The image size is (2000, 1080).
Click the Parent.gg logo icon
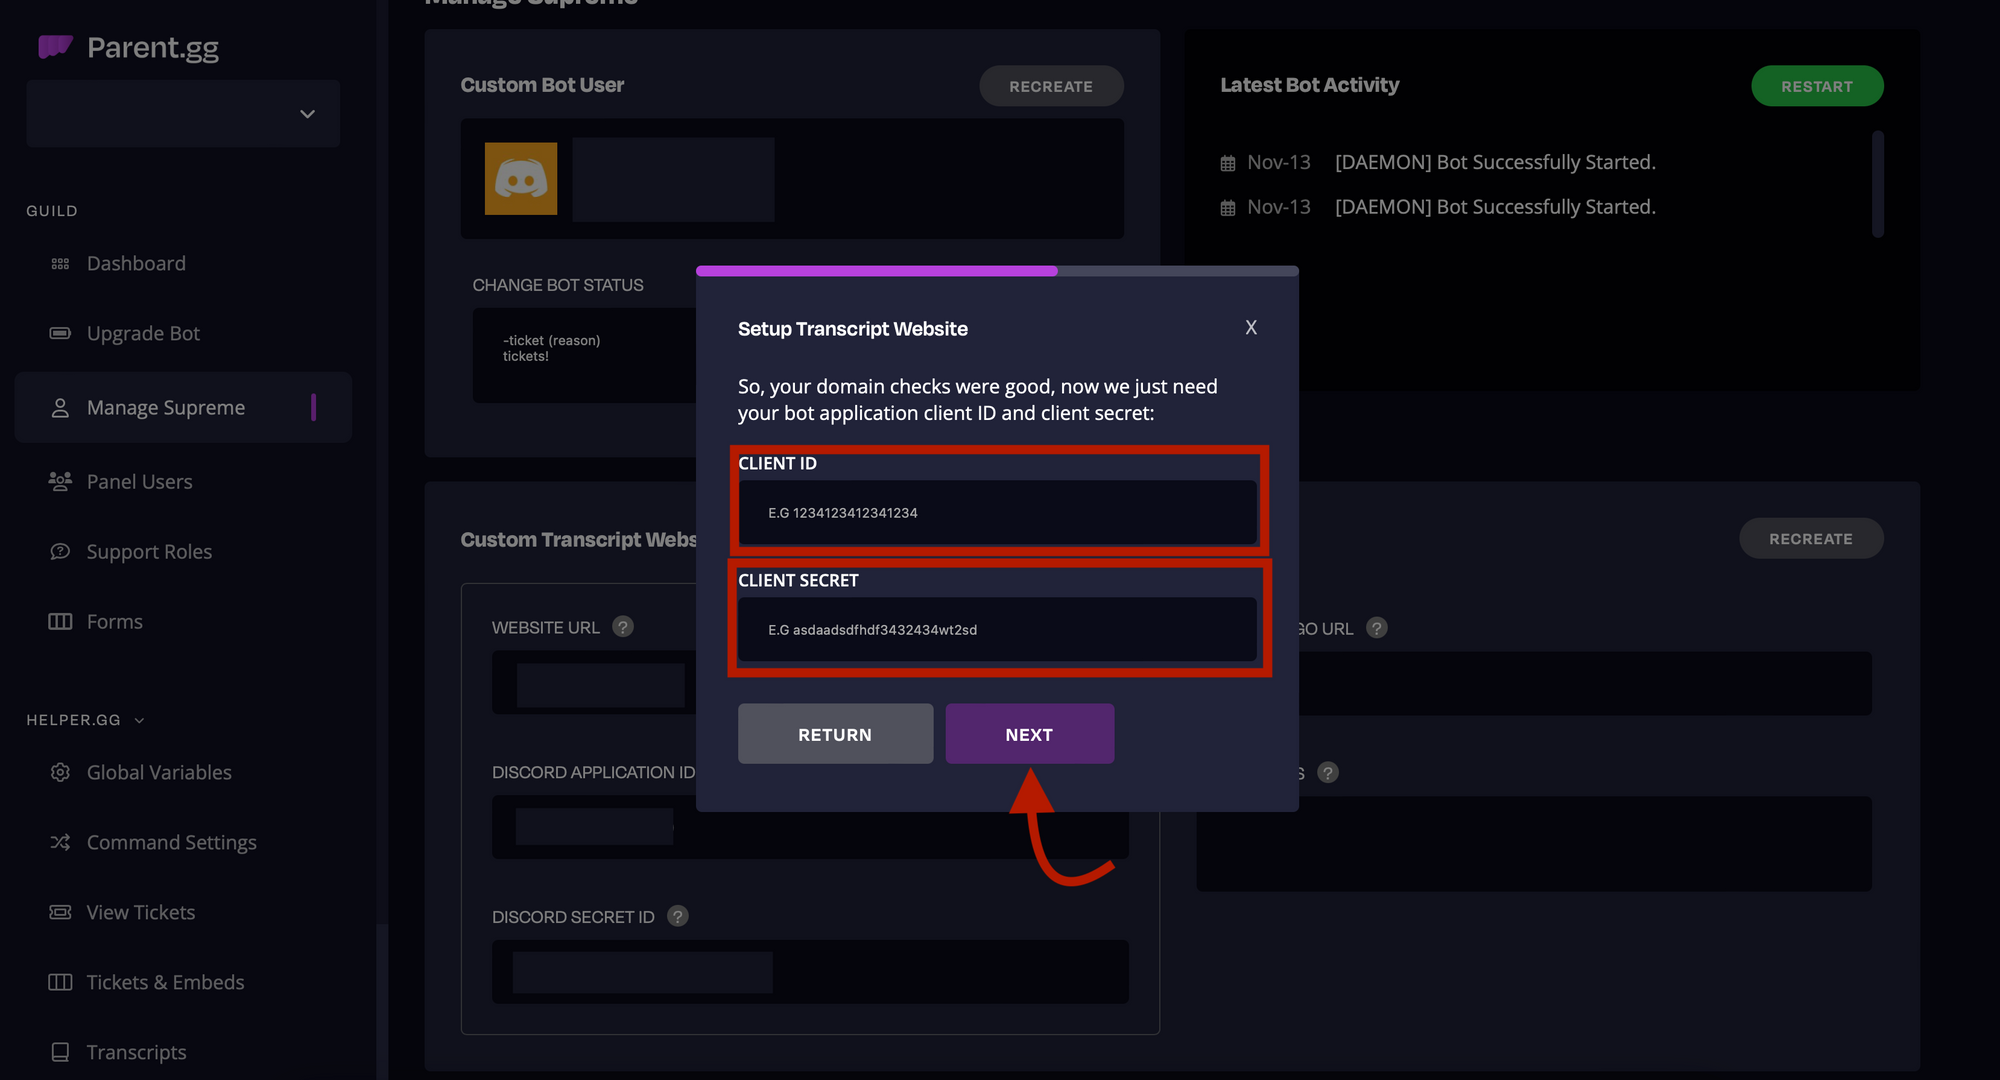(x=55, y=46)
